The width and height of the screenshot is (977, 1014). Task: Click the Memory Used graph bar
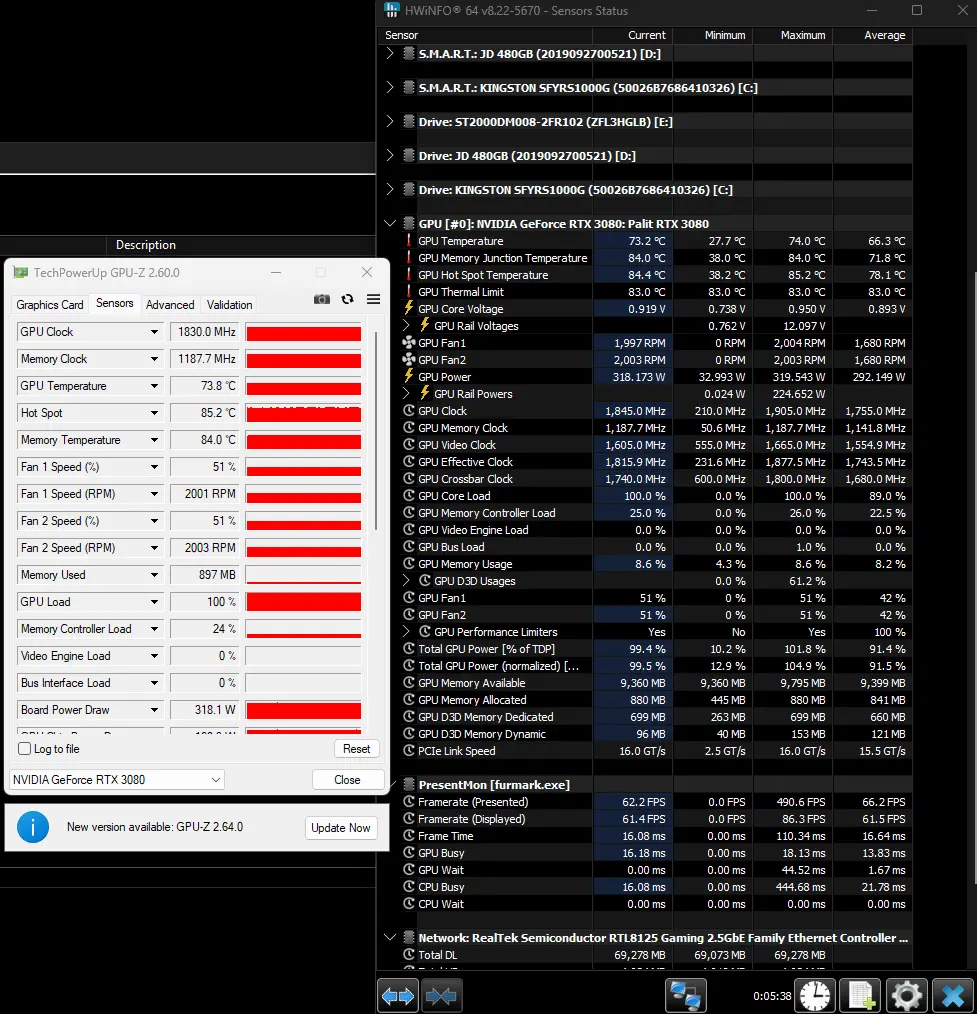[x=303, y=575]
